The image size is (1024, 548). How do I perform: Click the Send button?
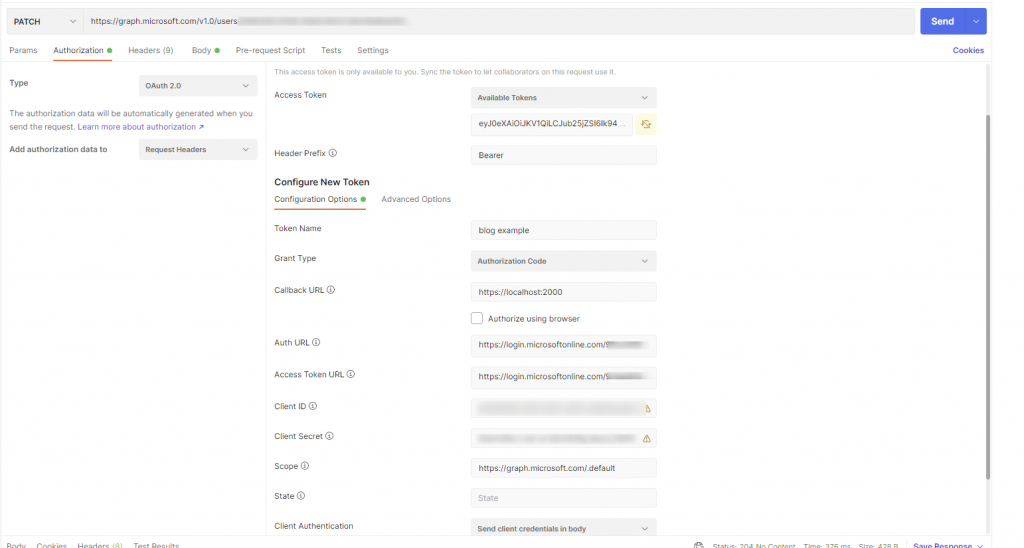coord(942,22)
